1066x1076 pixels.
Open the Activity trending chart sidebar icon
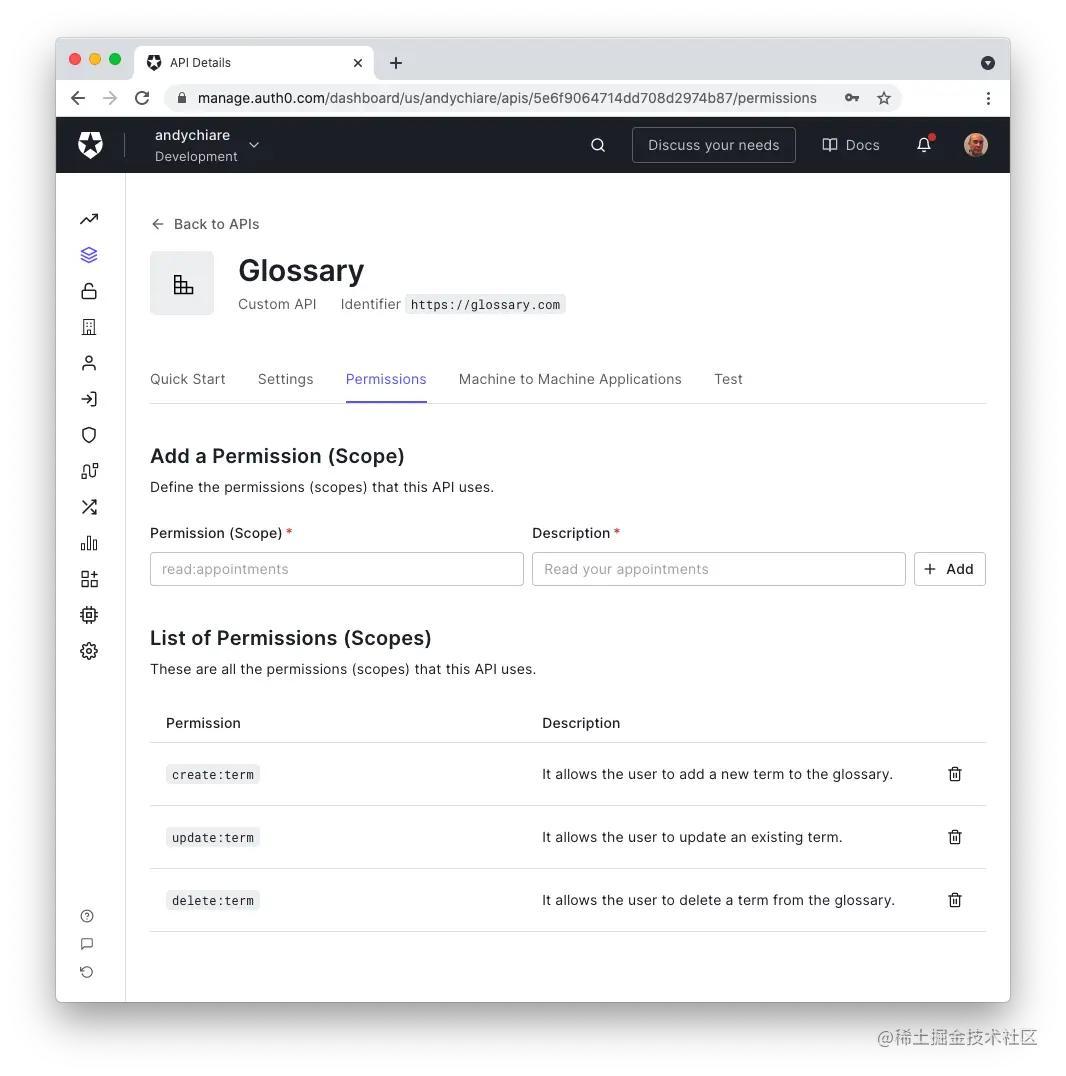pyautogui.click(x=89, y=219)
